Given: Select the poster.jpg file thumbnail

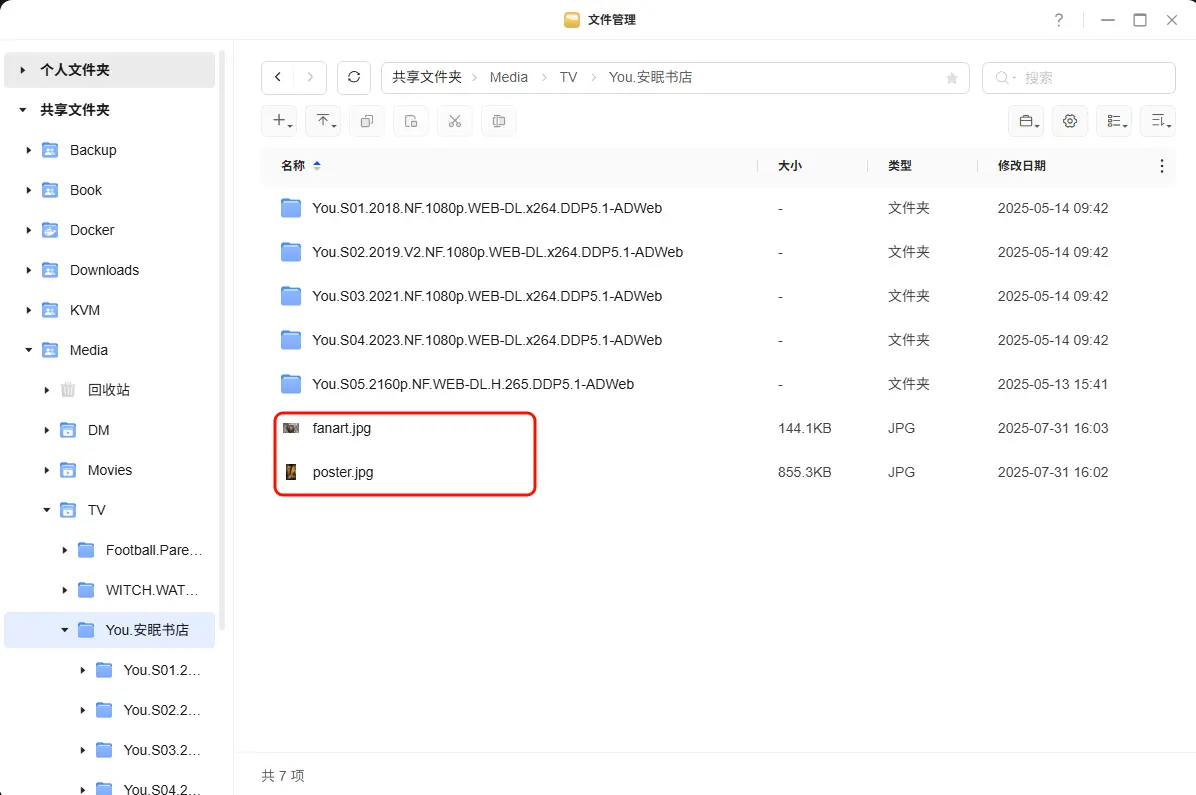Looking at the screenshot, I should pyautogui.click(x=291, y=472).
